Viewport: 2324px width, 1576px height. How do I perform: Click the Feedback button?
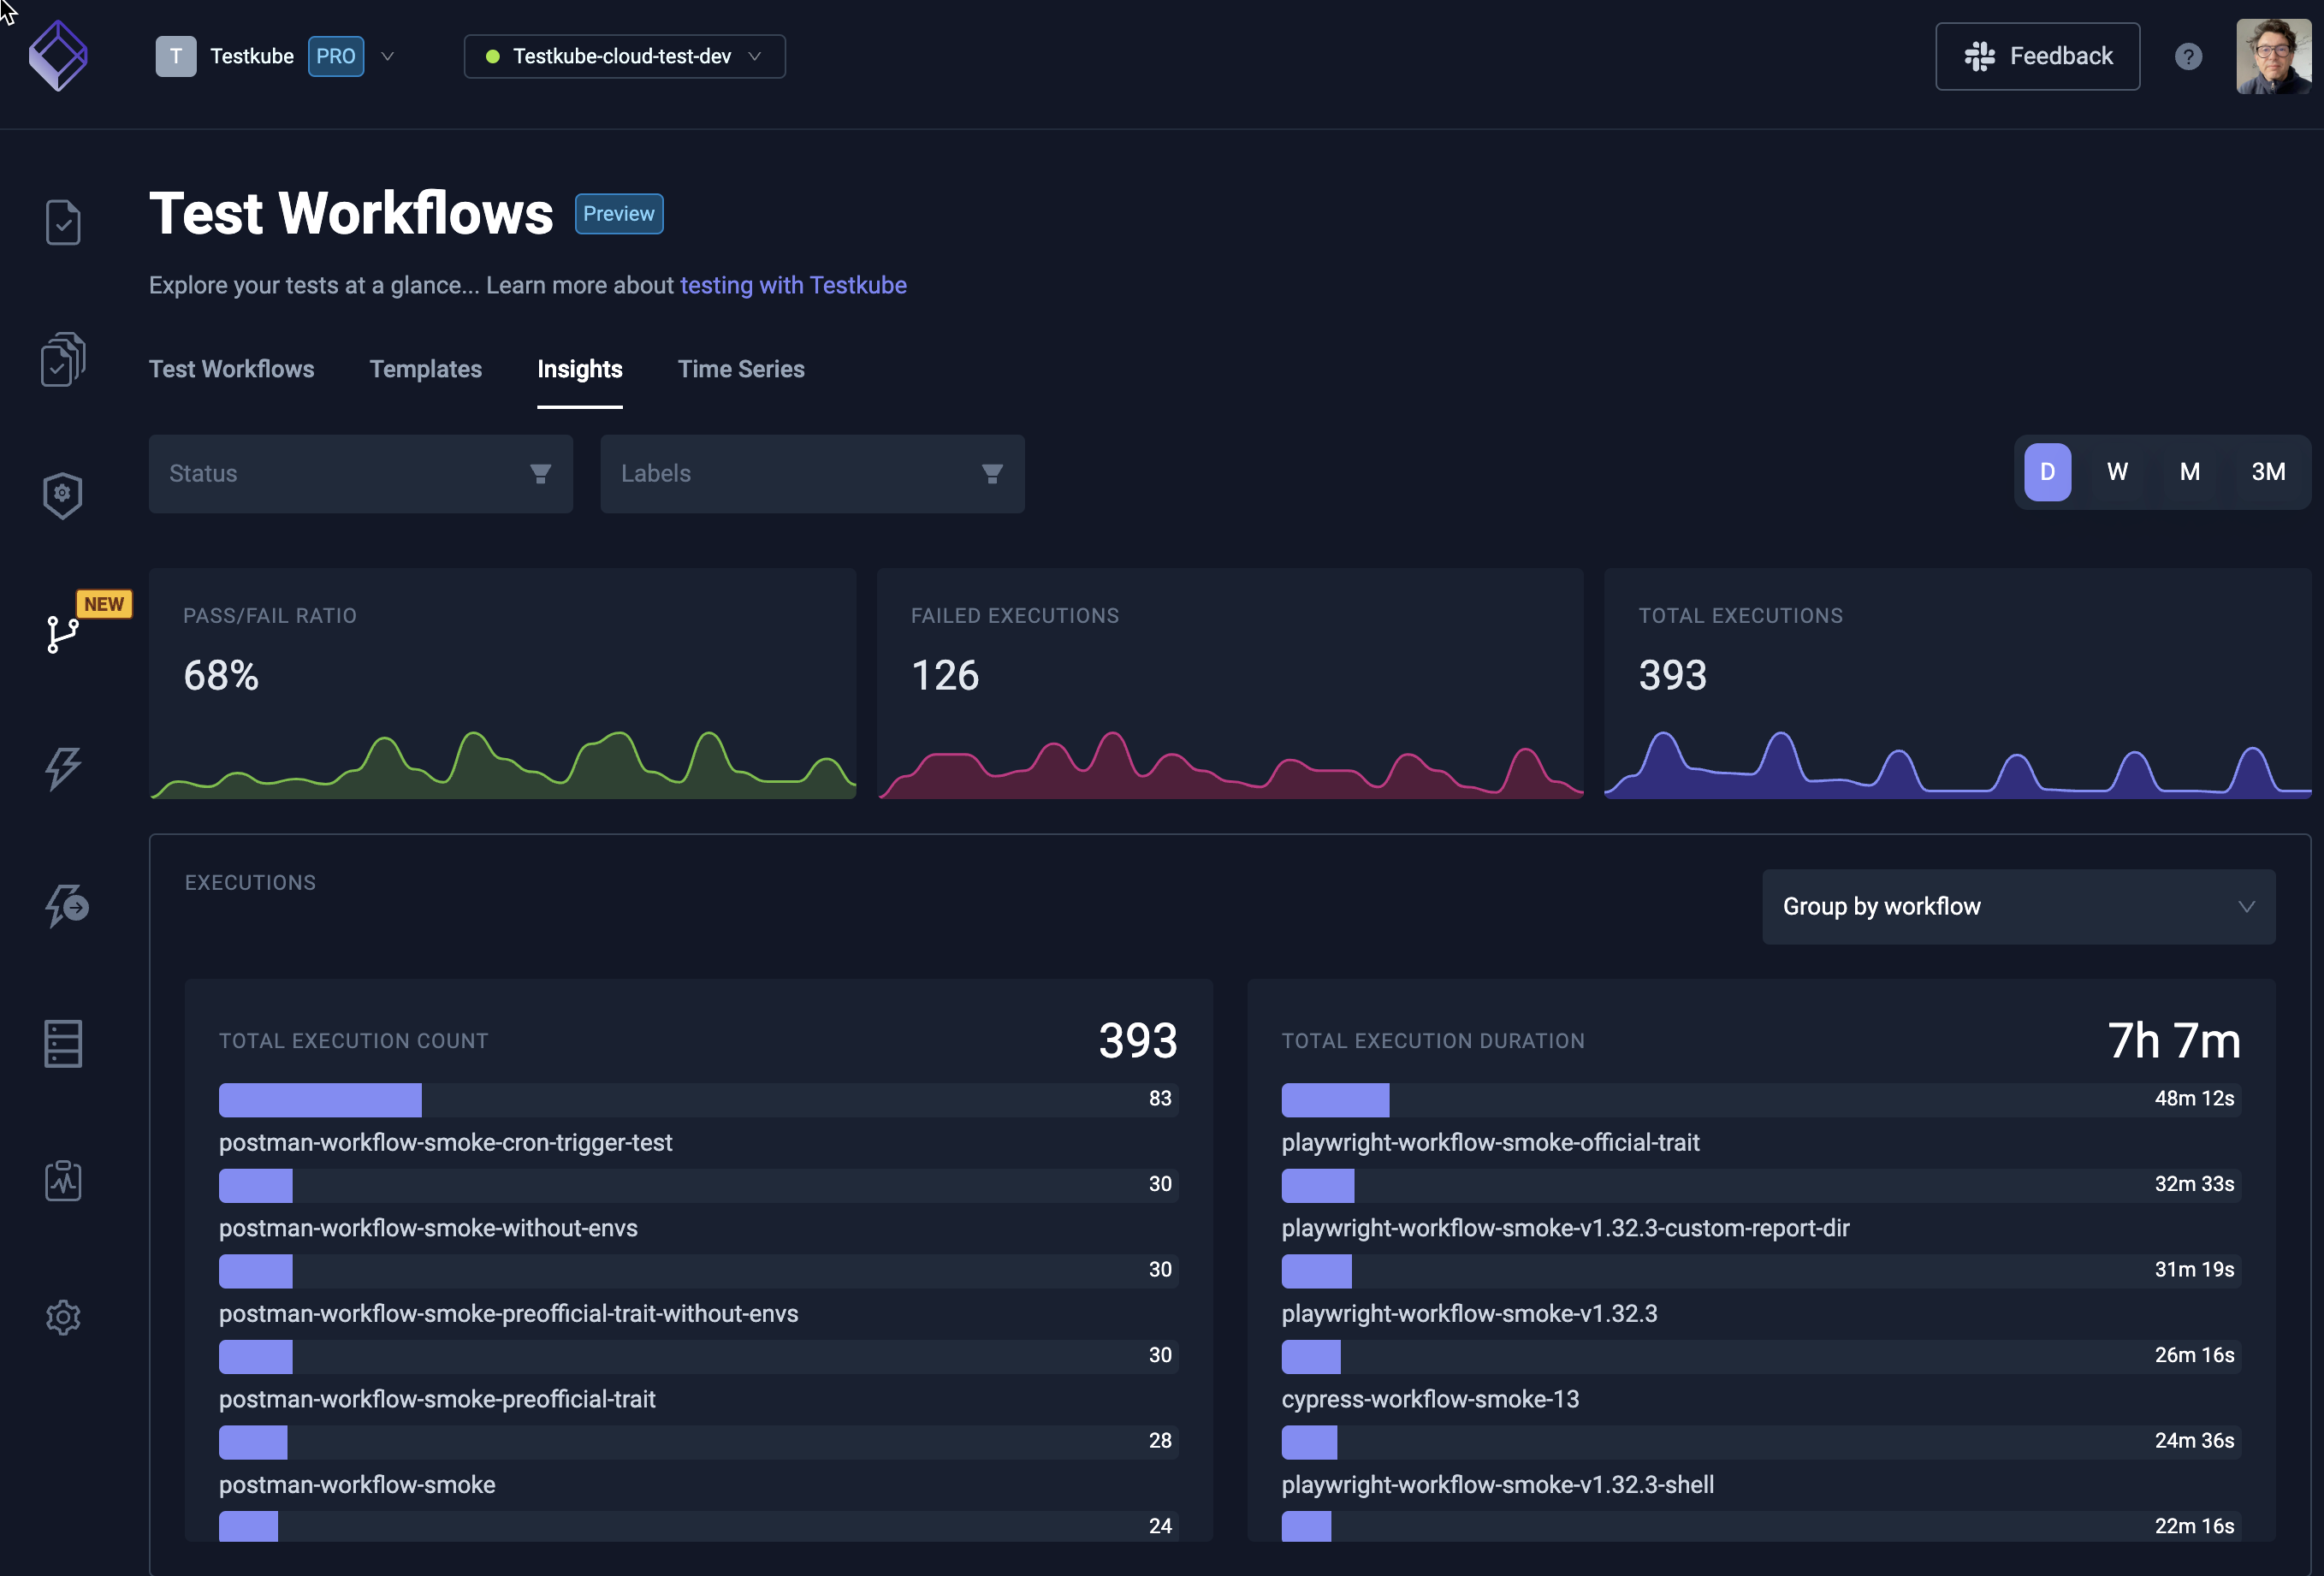coord(2037,57)
